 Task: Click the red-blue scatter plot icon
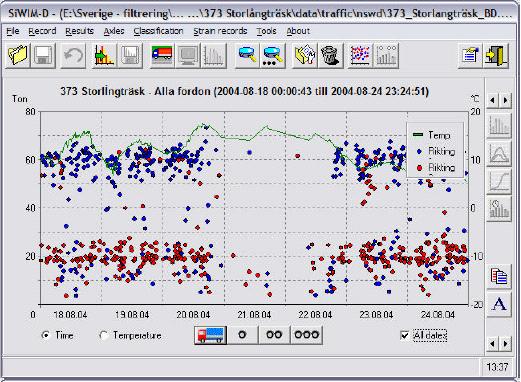click(360, 55)
